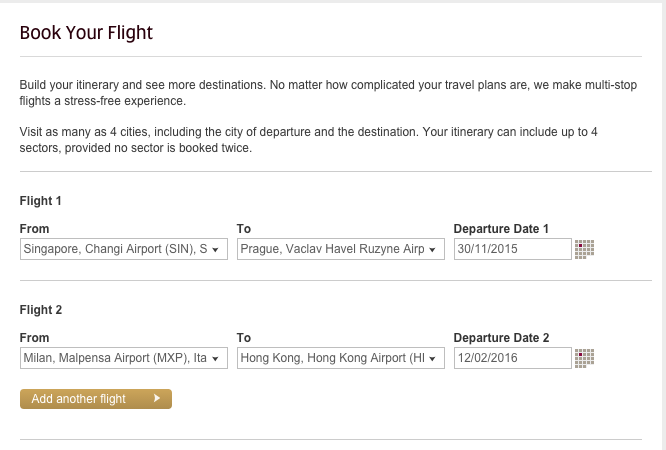The height and width of the screenshot is (450, 666).
Task: Click the From label under Flight 1
Action: click(x=34, y=229)
